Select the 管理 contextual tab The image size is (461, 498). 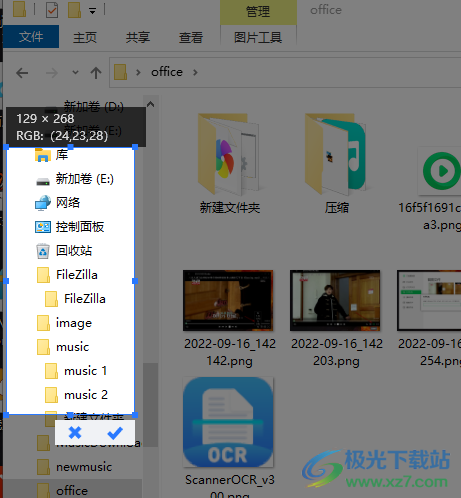[258, 12]
